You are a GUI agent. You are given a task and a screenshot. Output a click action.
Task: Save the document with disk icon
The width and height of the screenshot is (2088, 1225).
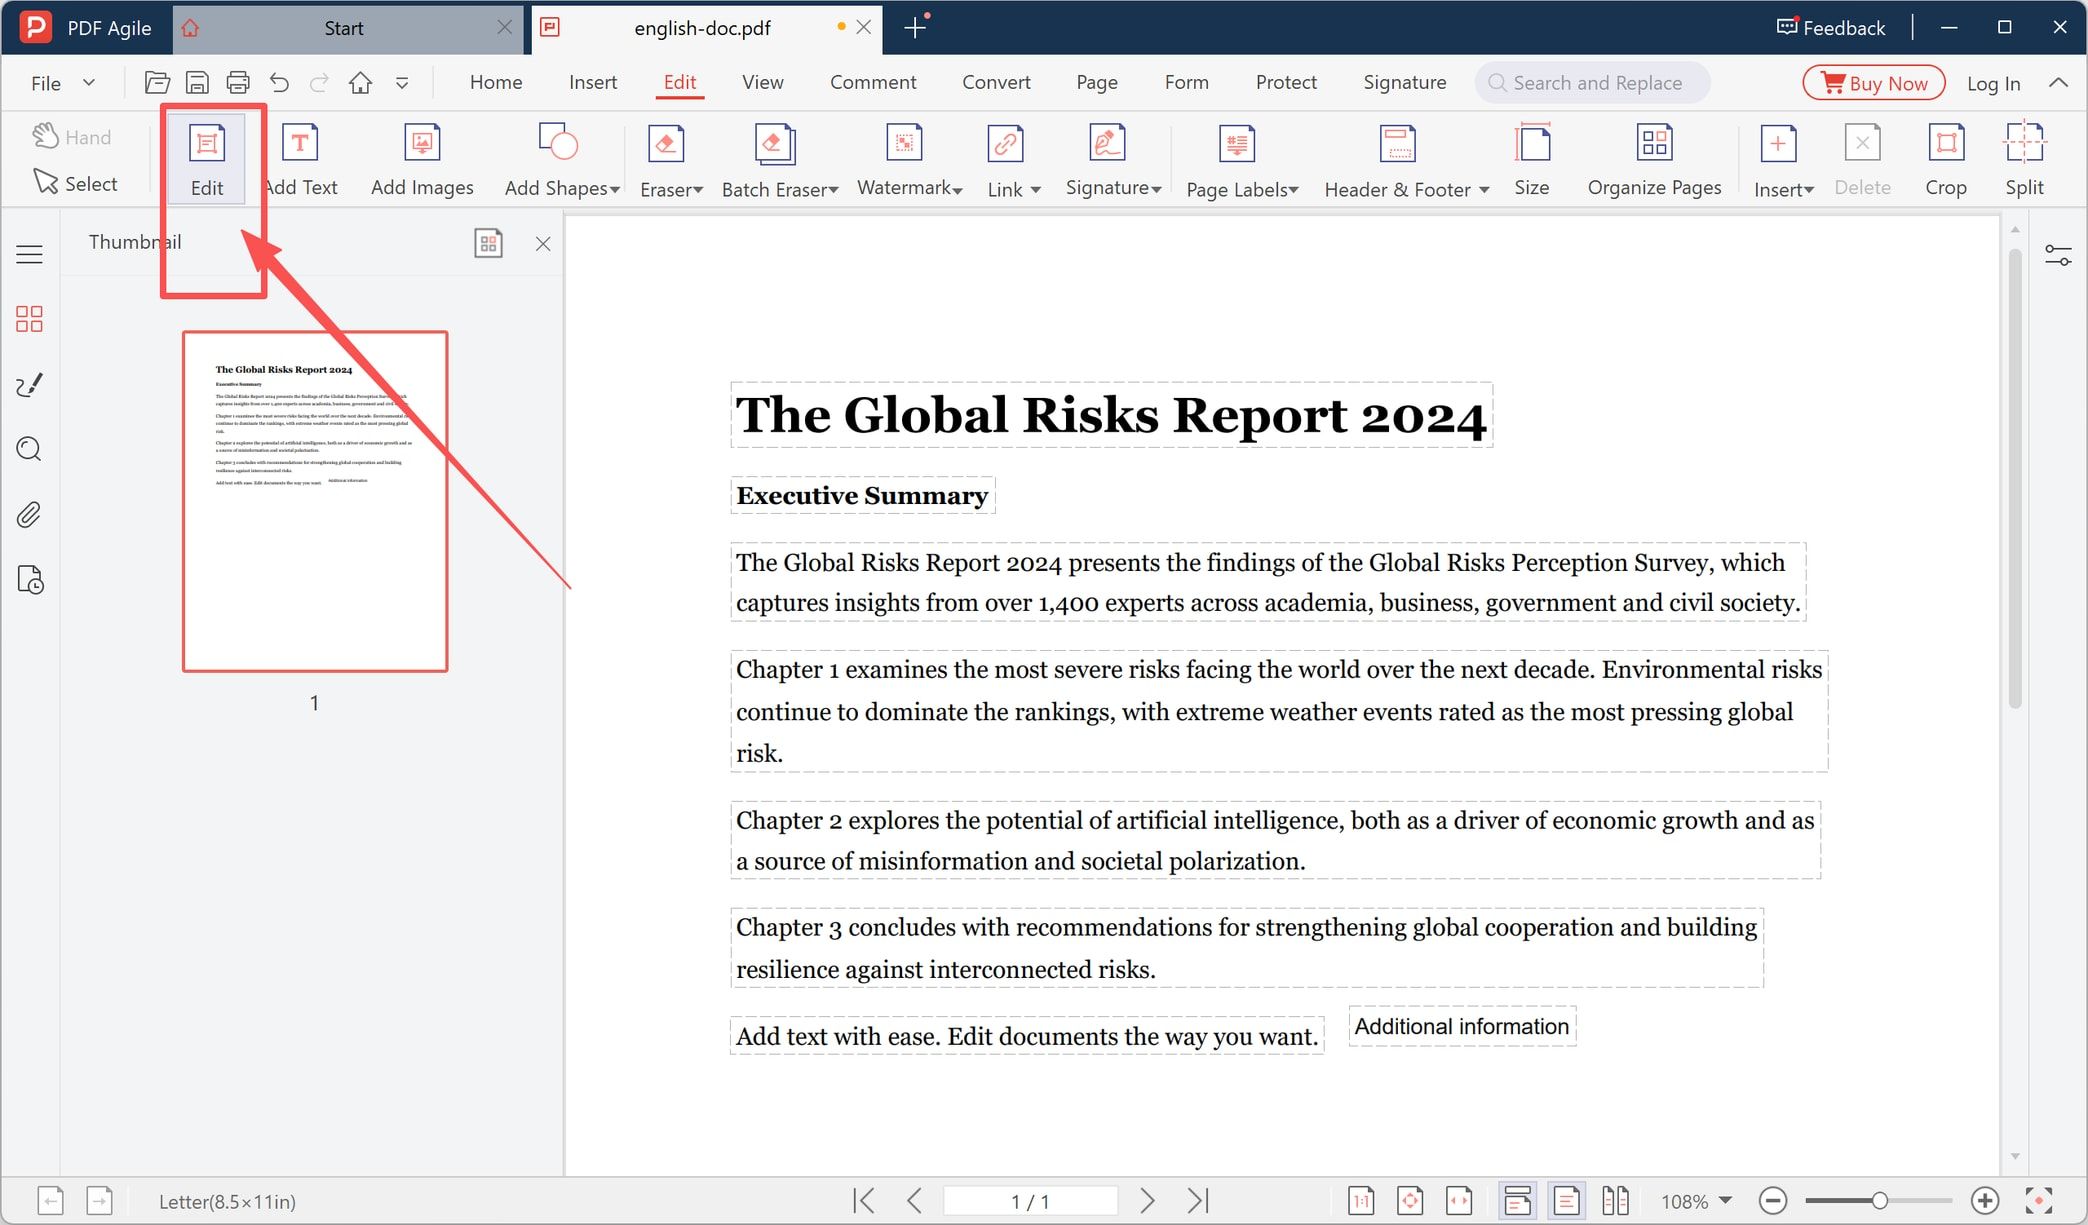pos(197,83)
